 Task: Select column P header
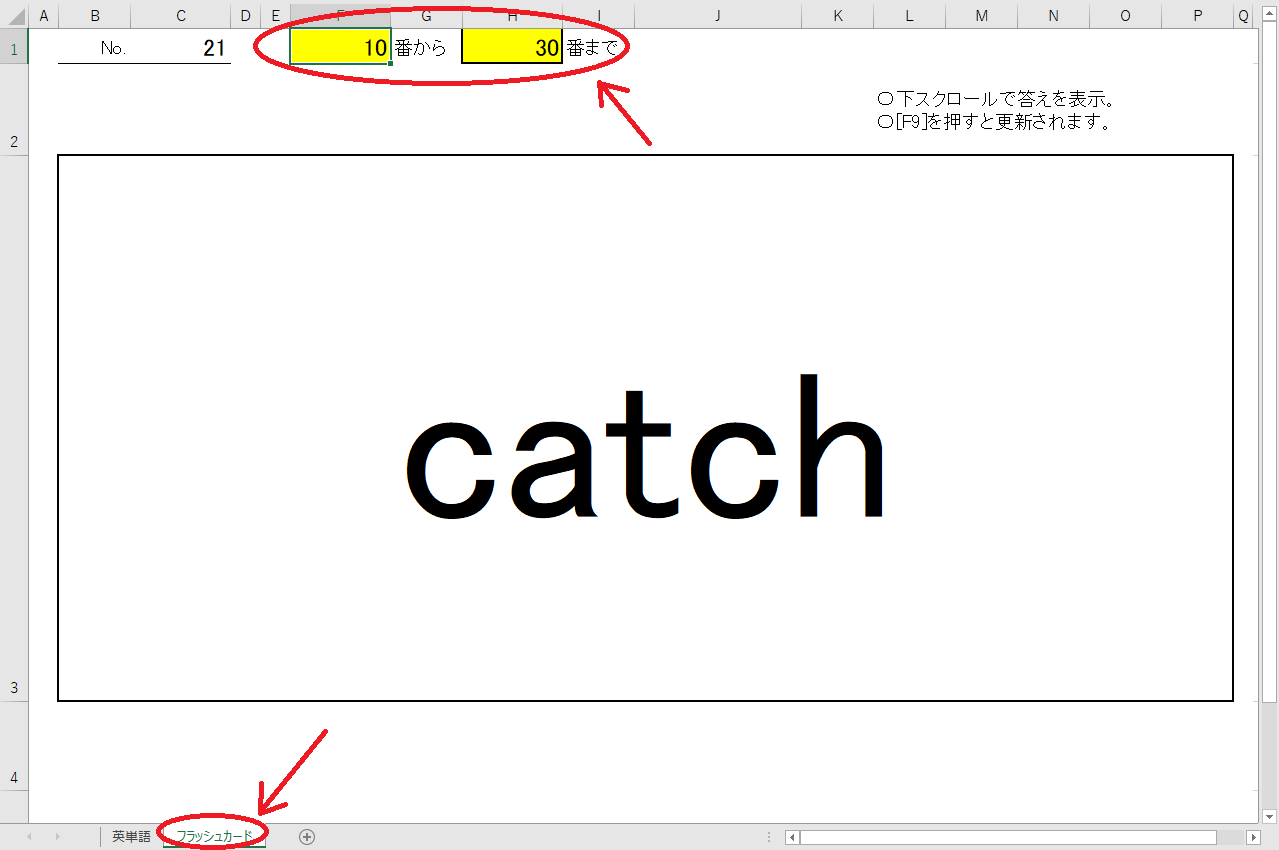1197,16
